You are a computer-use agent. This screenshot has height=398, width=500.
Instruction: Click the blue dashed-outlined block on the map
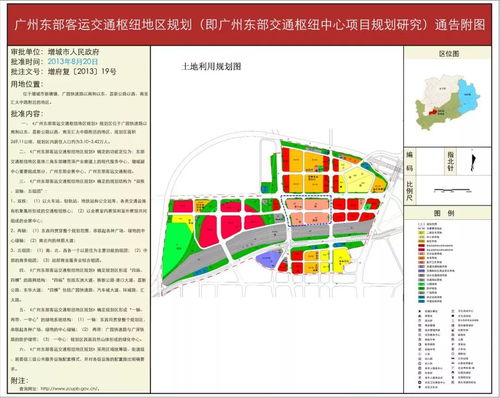[x=306, y=211]
